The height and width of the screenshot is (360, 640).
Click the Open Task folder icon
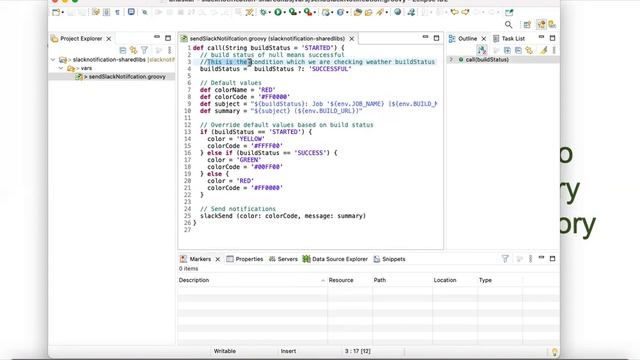click(x=369, y=12)
